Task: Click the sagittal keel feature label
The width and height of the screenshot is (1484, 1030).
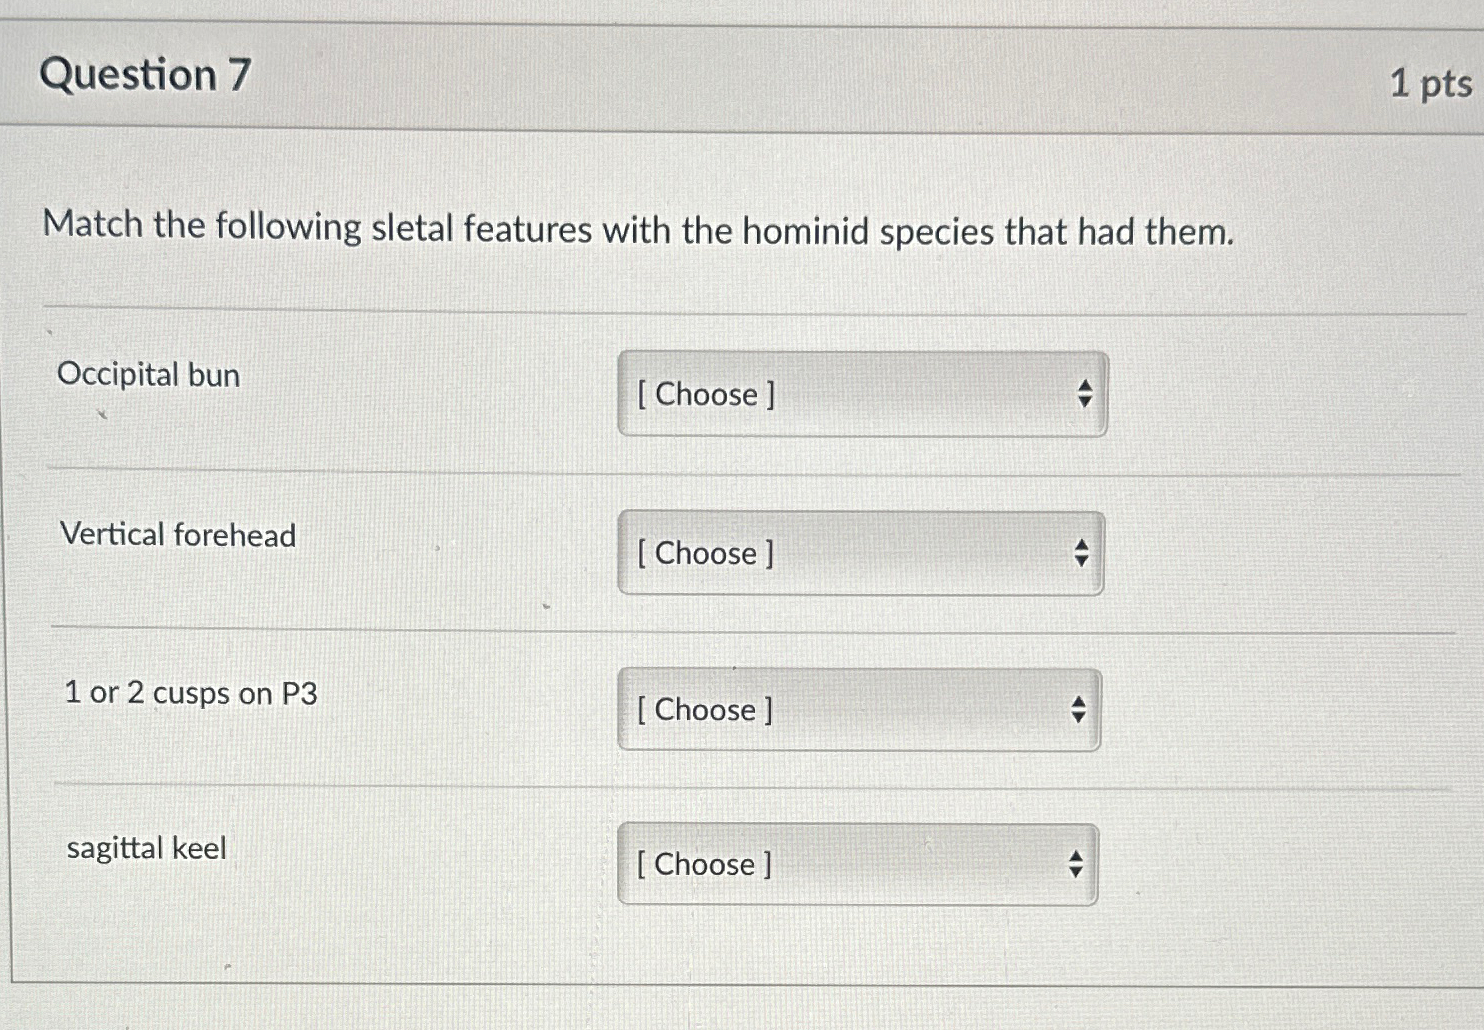Action: click(145, 848)
